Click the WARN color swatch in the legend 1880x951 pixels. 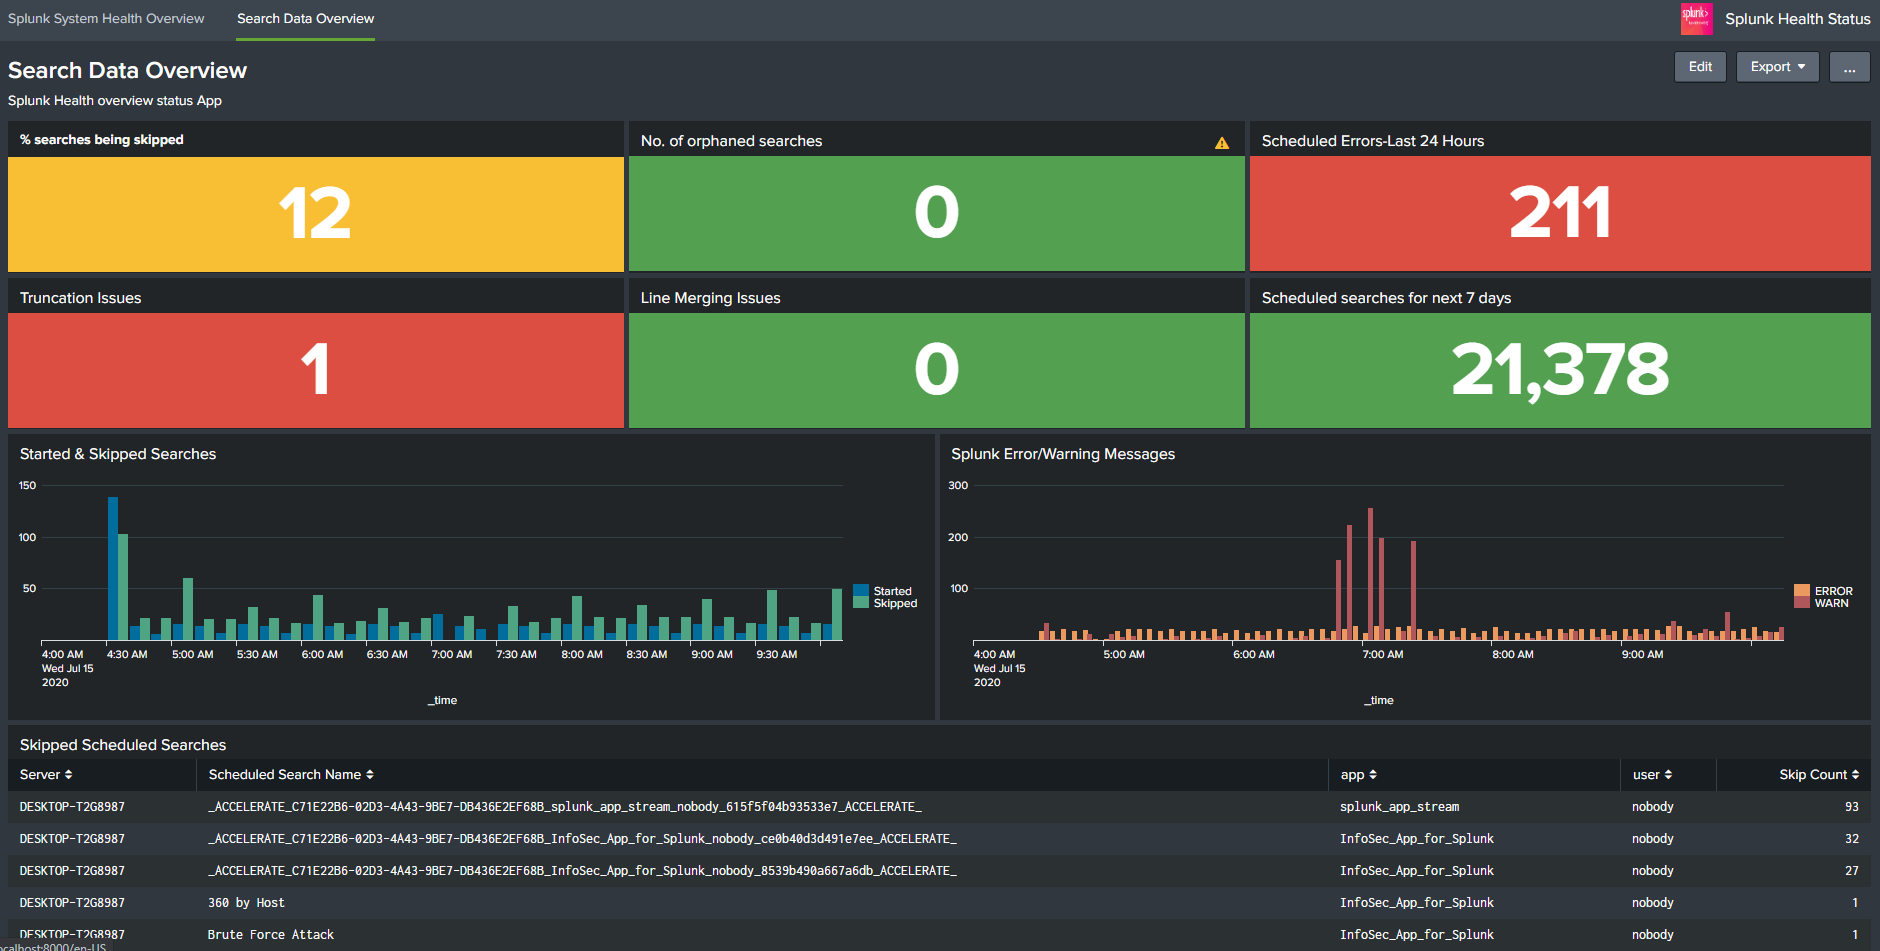tap(1803, 601)
